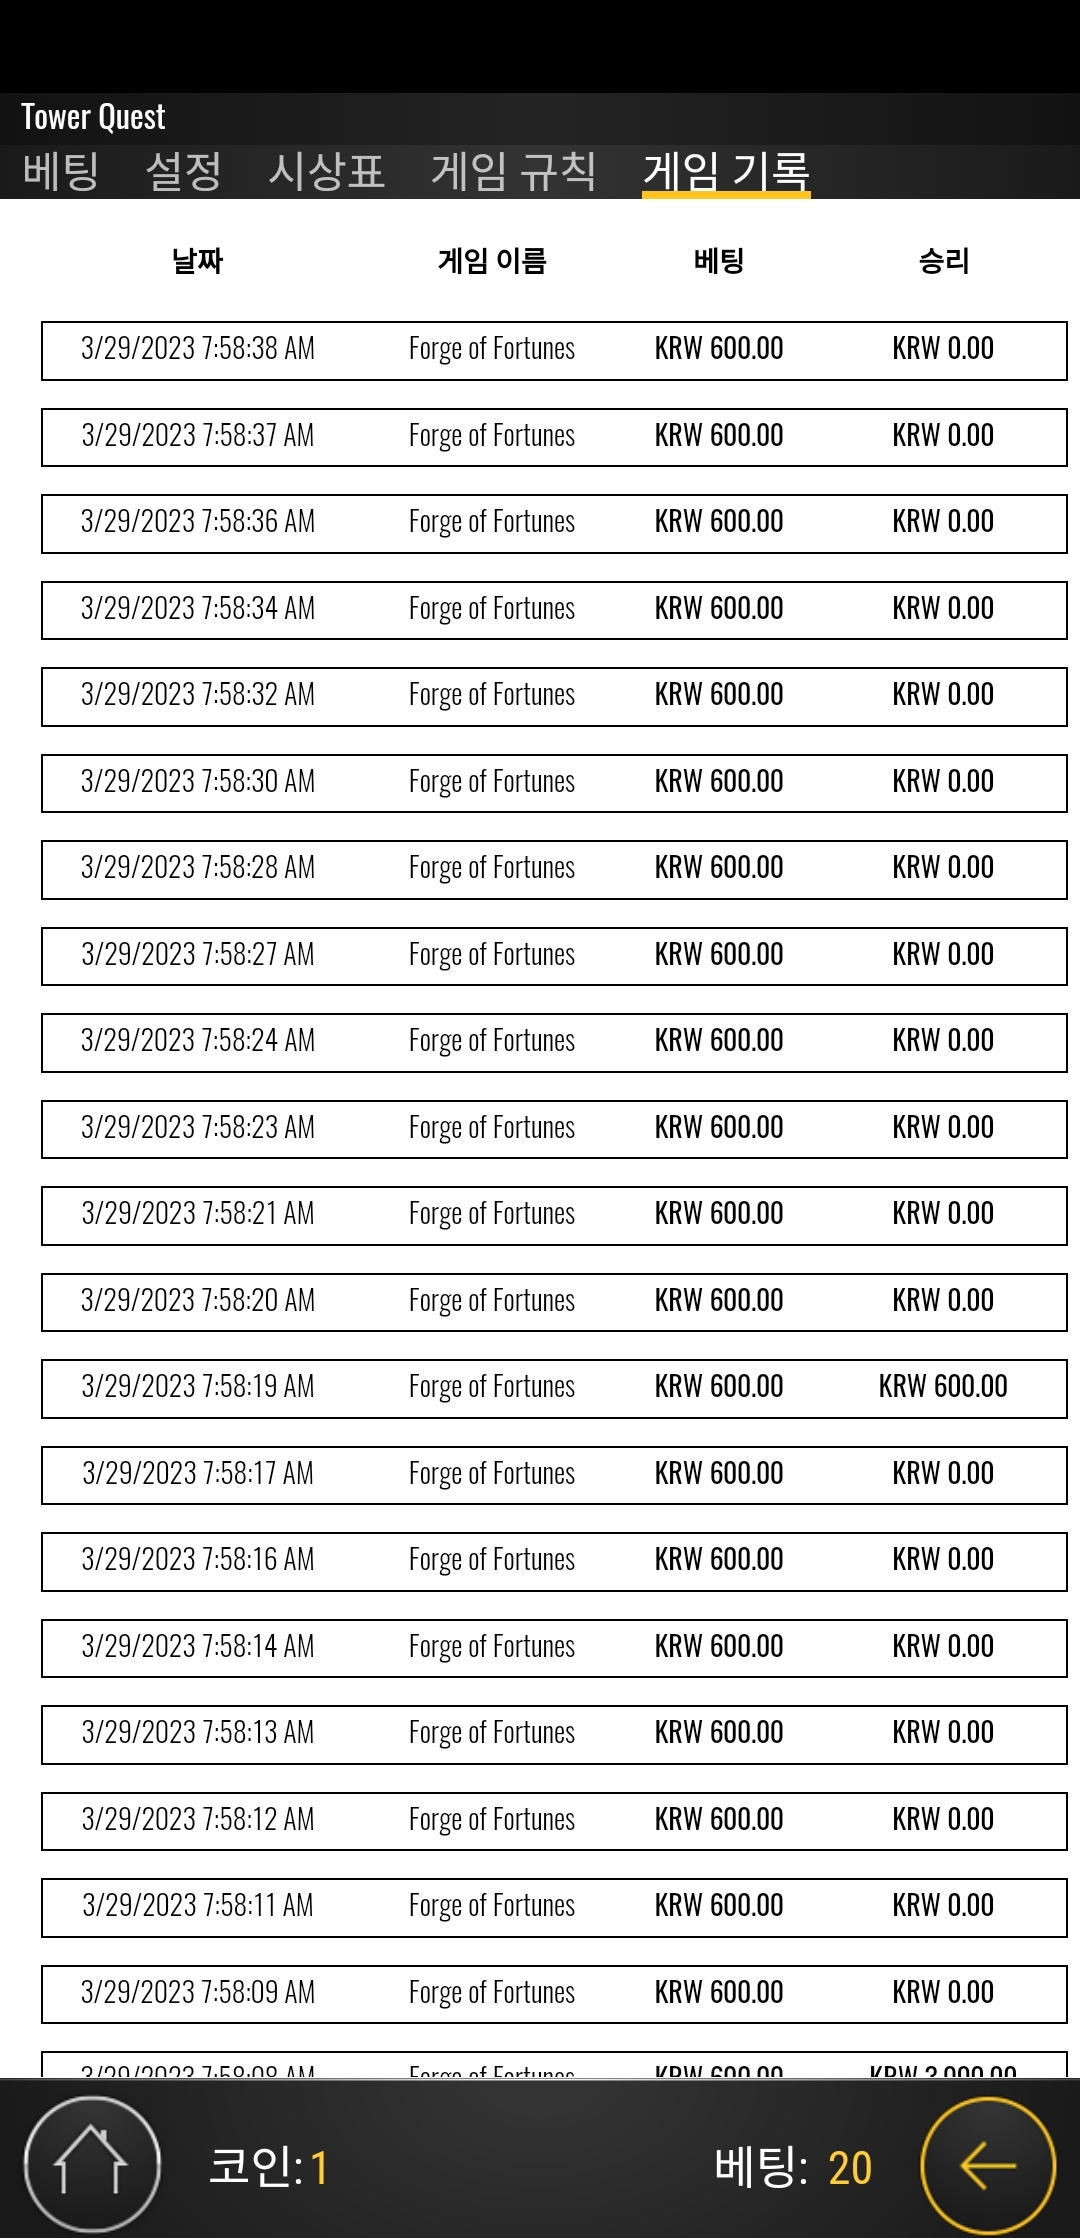Click the 게임 이름 column header
Screen dimensions: 1080x2238
point(492,261)
